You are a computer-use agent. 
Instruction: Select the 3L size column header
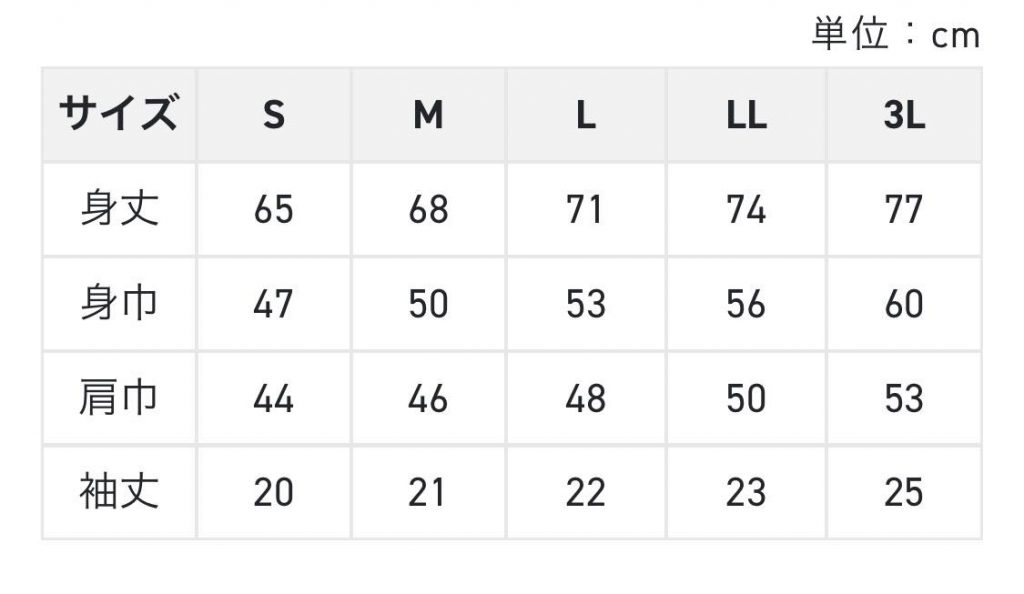point(904,115)
